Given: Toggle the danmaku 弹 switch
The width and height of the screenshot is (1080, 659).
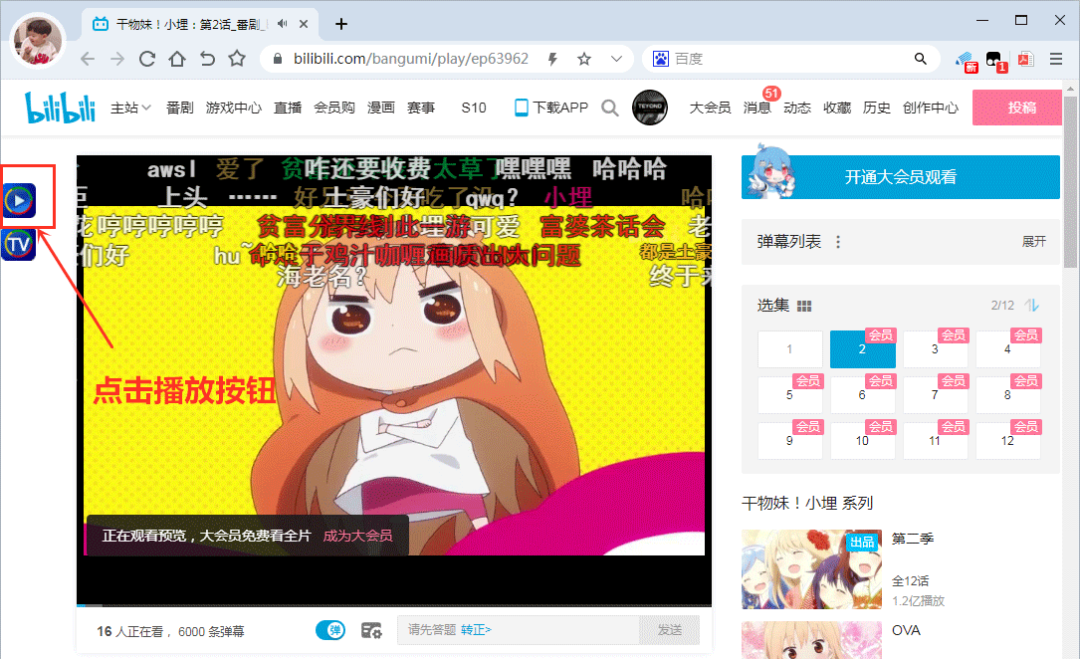Looking at the screenshot, I should coord(331,630).
